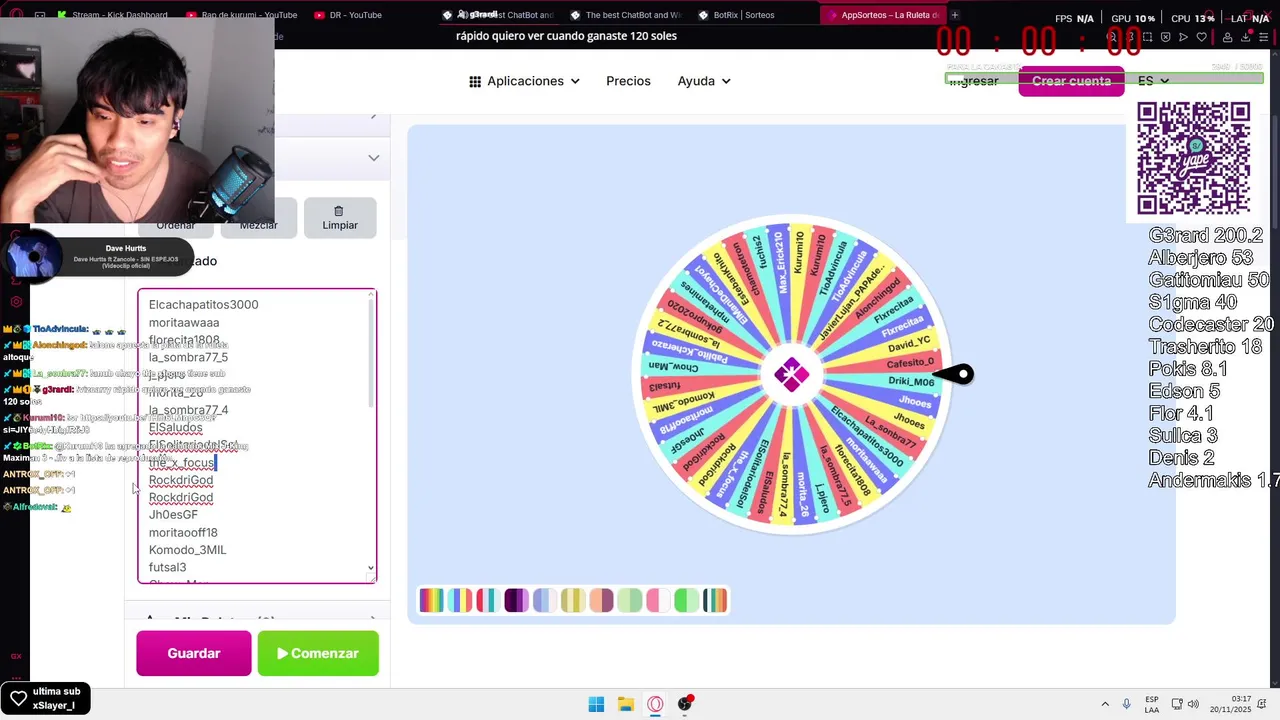1280x720 pixels.
Task: Click the Limpiar button
Action: pos(340,218)
